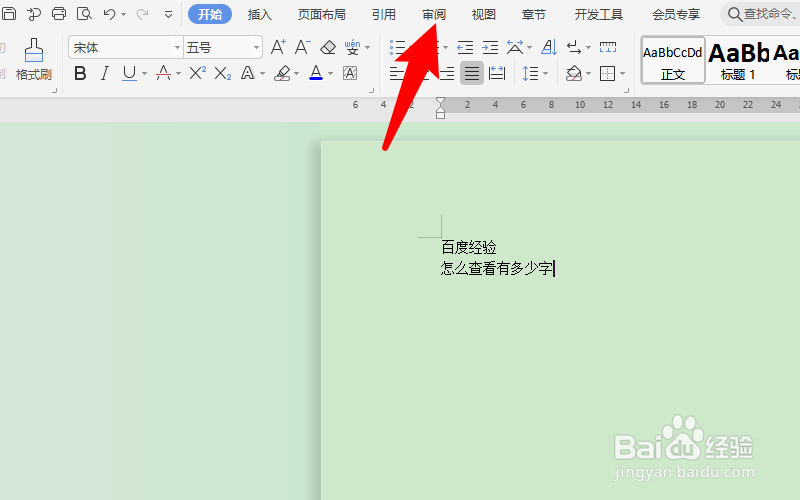Click the Print icon in quick access toolbar
The height and width of the screenshot is (500, 800).
click(x=59, y=13)
